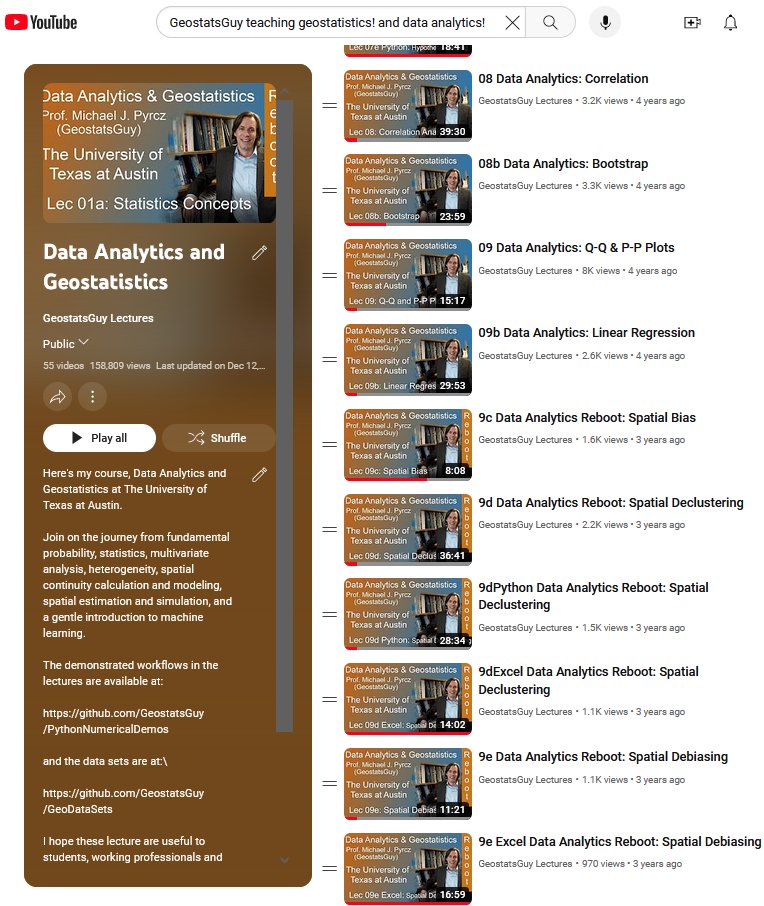Open title '08 Data Analytics: Correlation'
Viewport: 764px width, 906px height.
[x=563, y=79]
